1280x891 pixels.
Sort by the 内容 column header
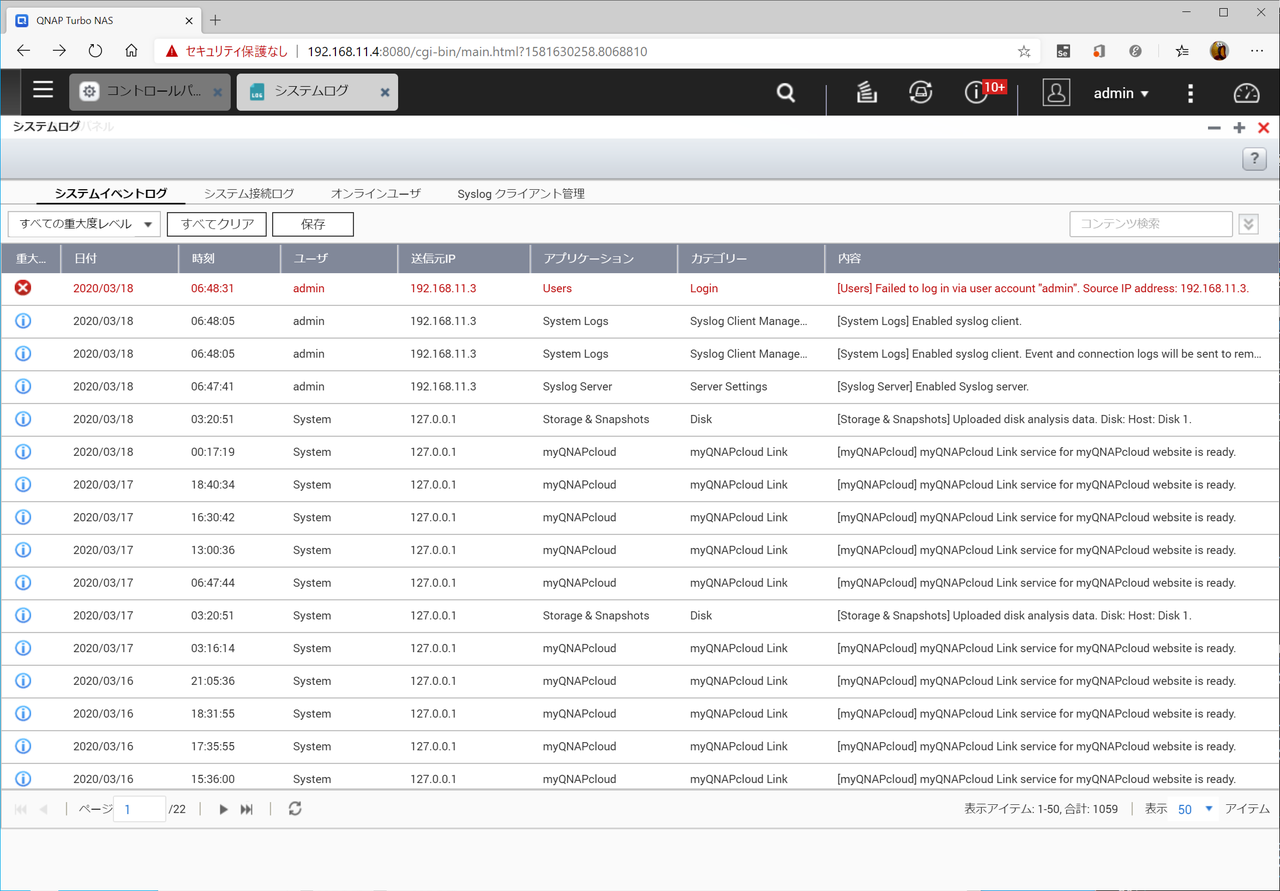pos(1052,258)
